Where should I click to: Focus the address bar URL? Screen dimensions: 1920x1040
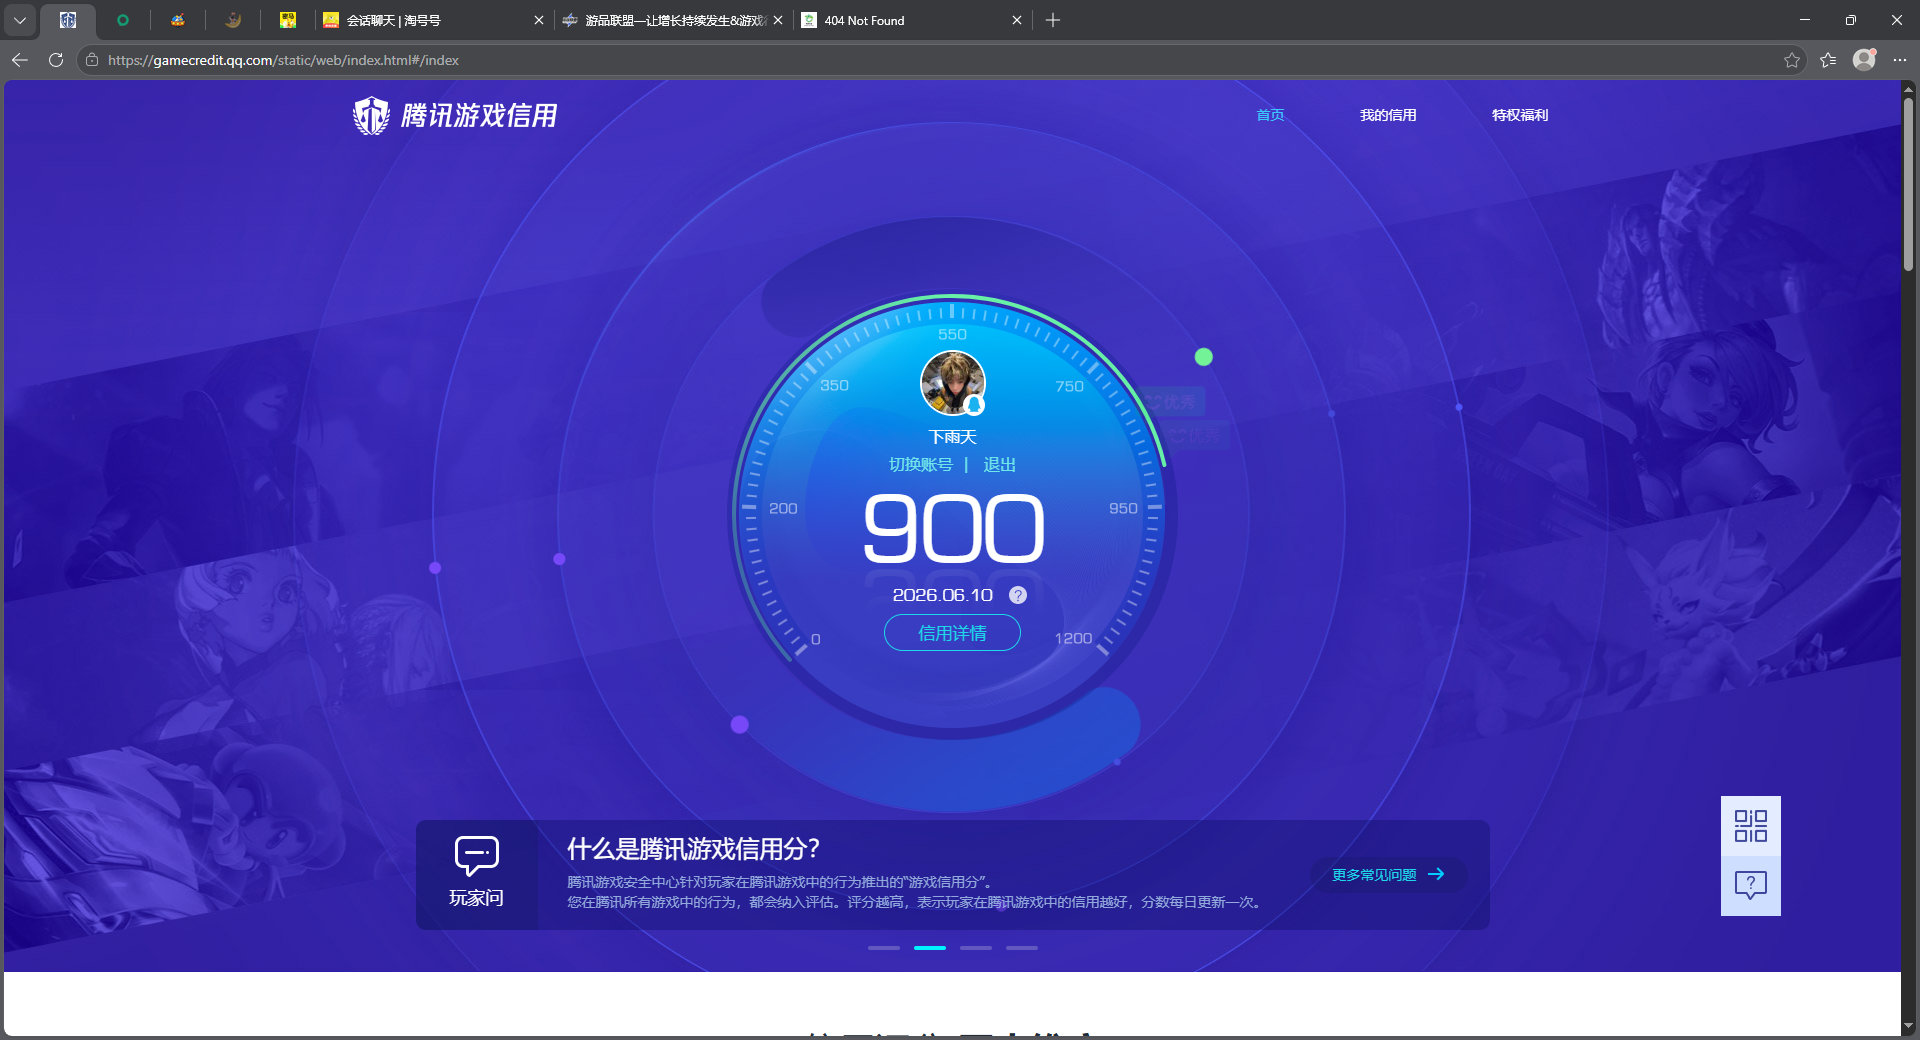click(x=283, y=60)
